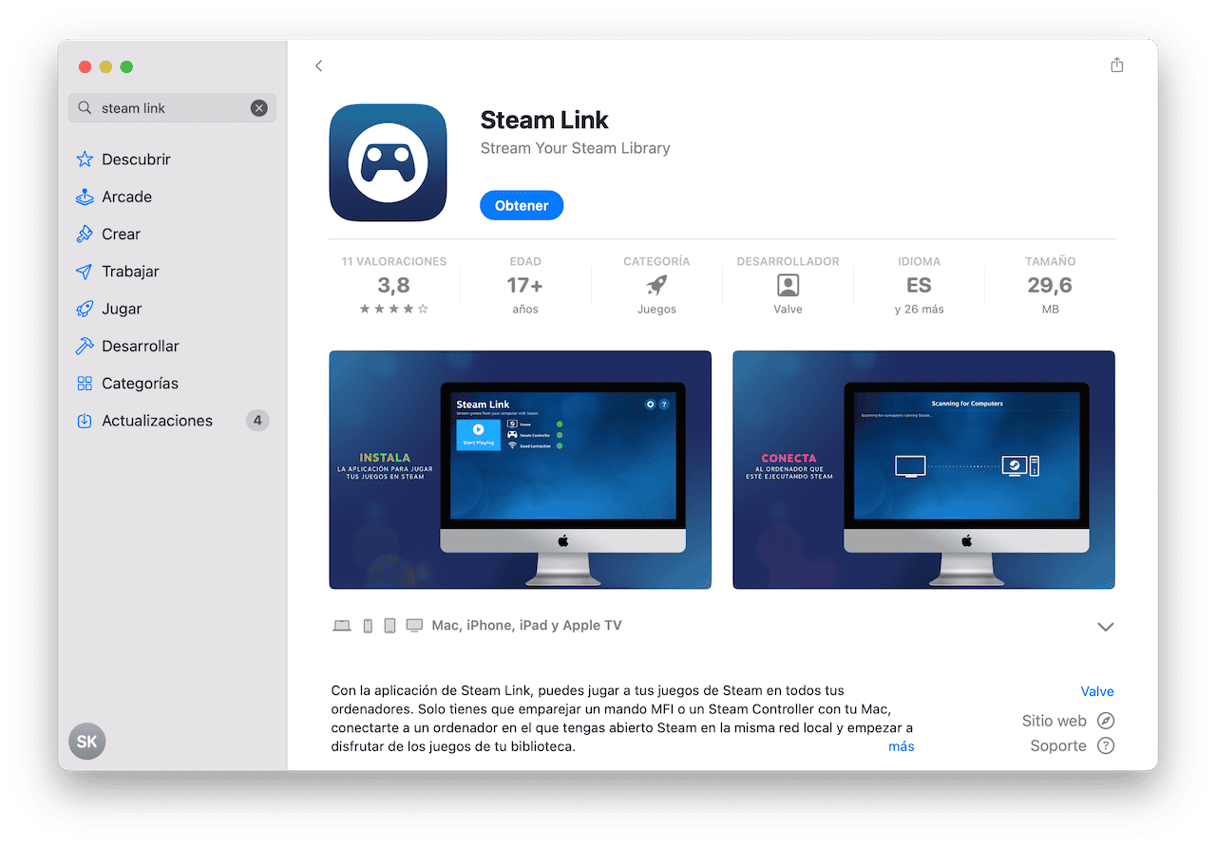
Task: Click the Juegos category rocket icon
Action: 657,285
